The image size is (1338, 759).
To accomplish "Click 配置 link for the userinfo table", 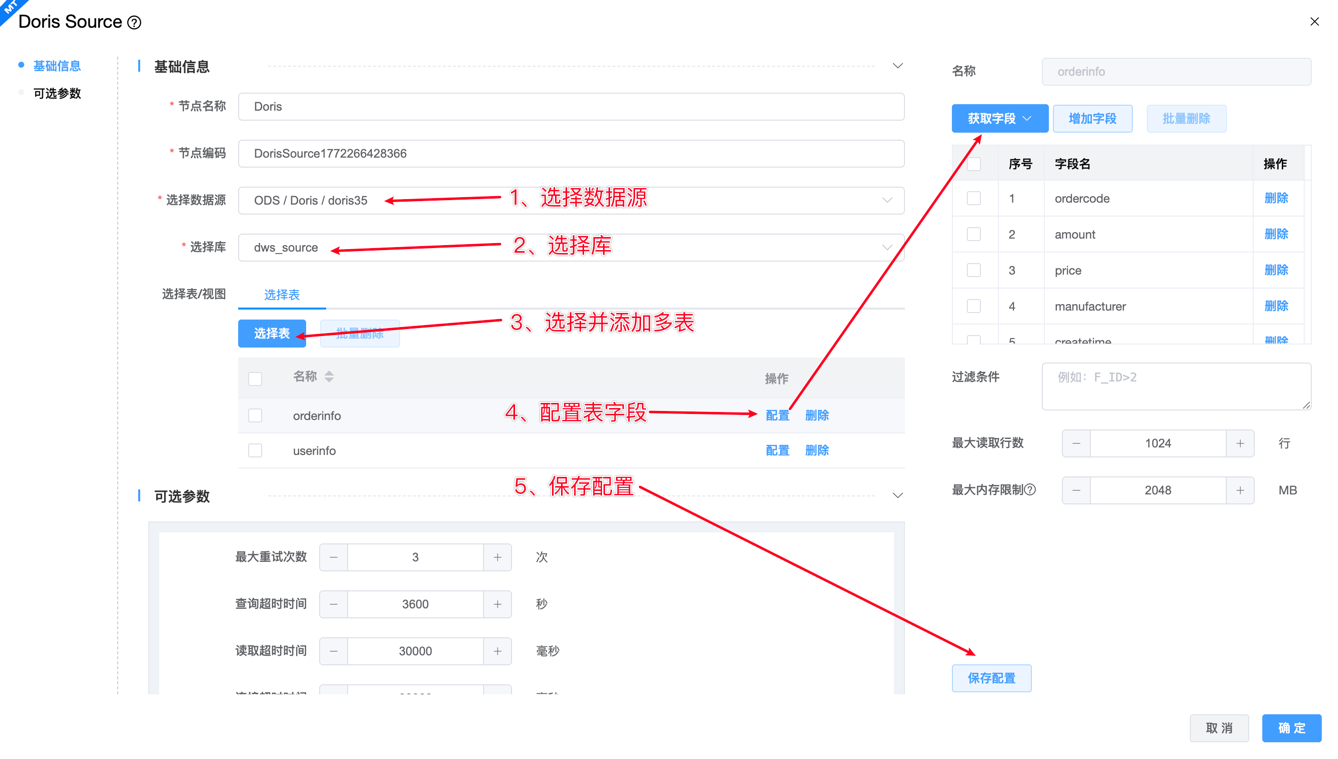I will click(x=777, y=451).
